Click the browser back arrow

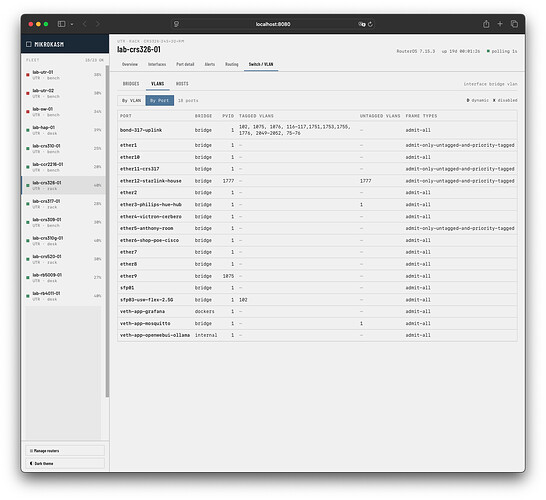click(x=85, y=24)
